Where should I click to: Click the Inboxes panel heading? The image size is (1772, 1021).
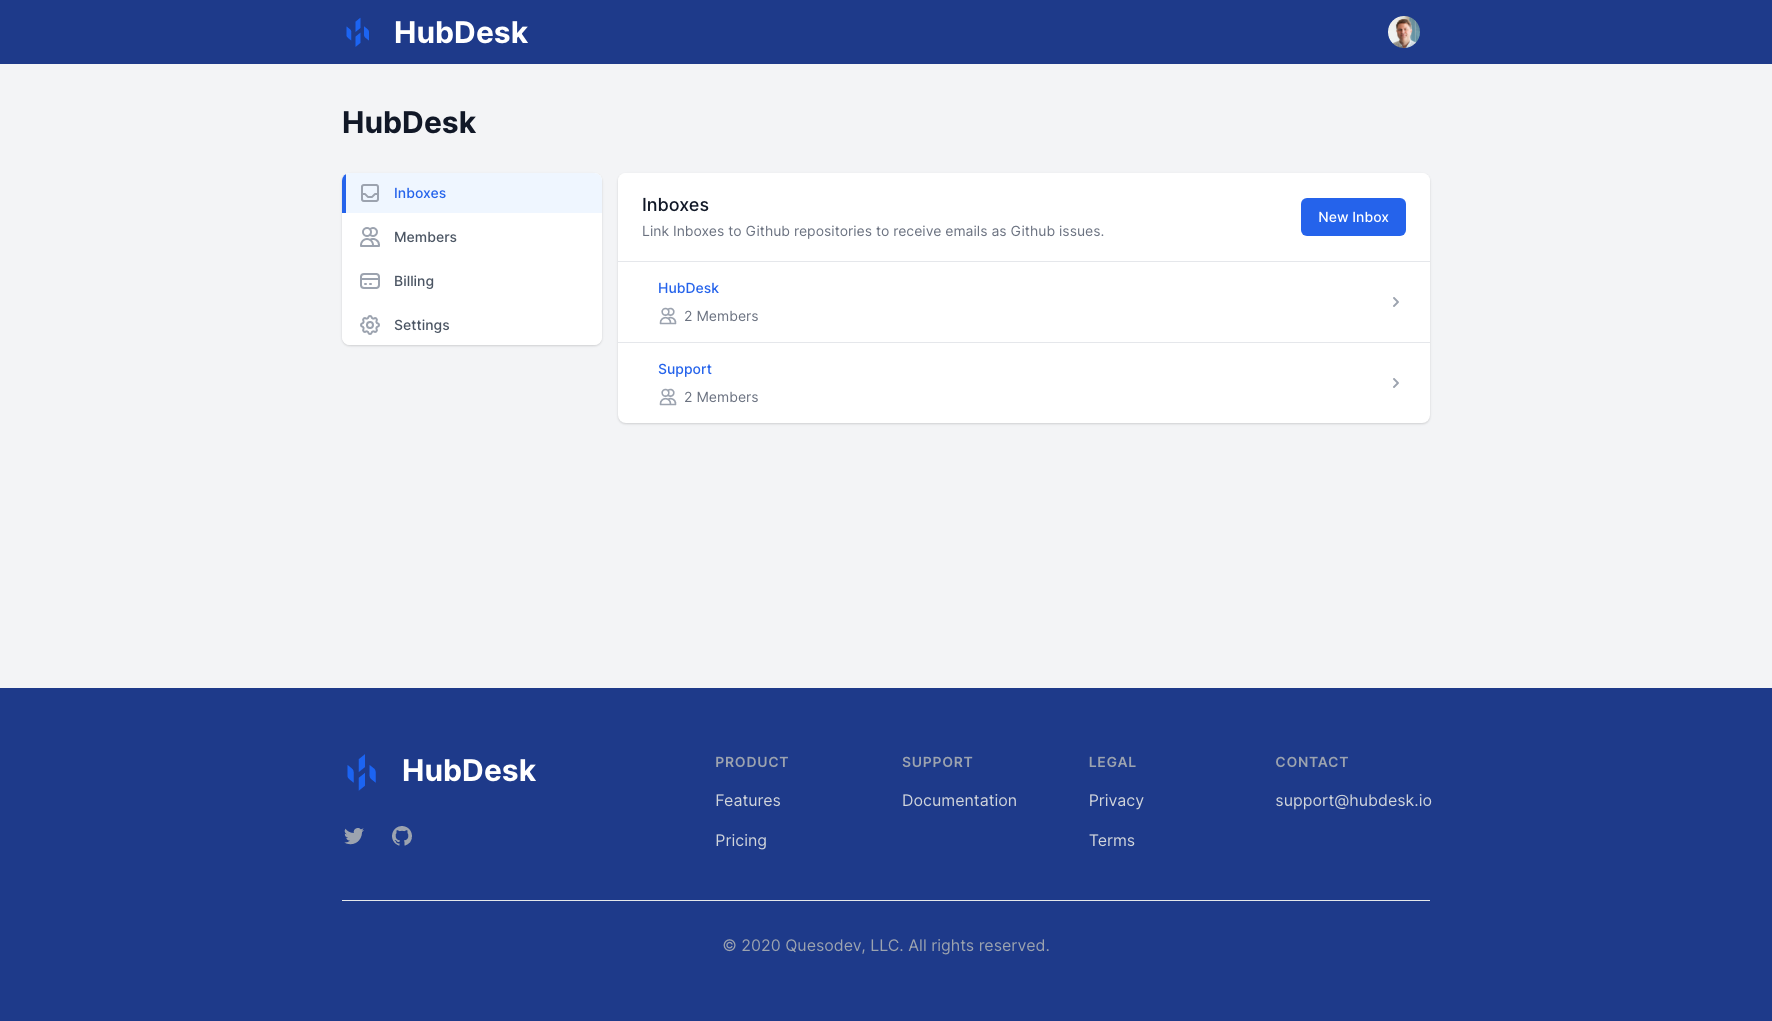pos(675,205)
